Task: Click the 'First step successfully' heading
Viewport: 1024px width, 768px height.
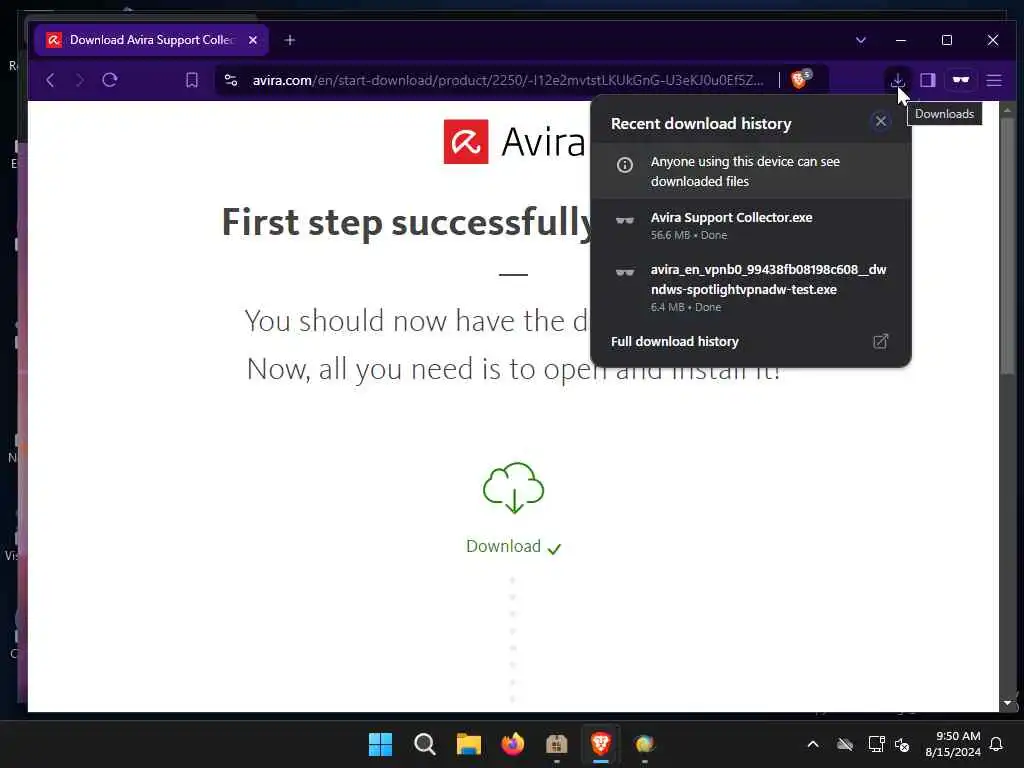Action: (x=406, y=223)
